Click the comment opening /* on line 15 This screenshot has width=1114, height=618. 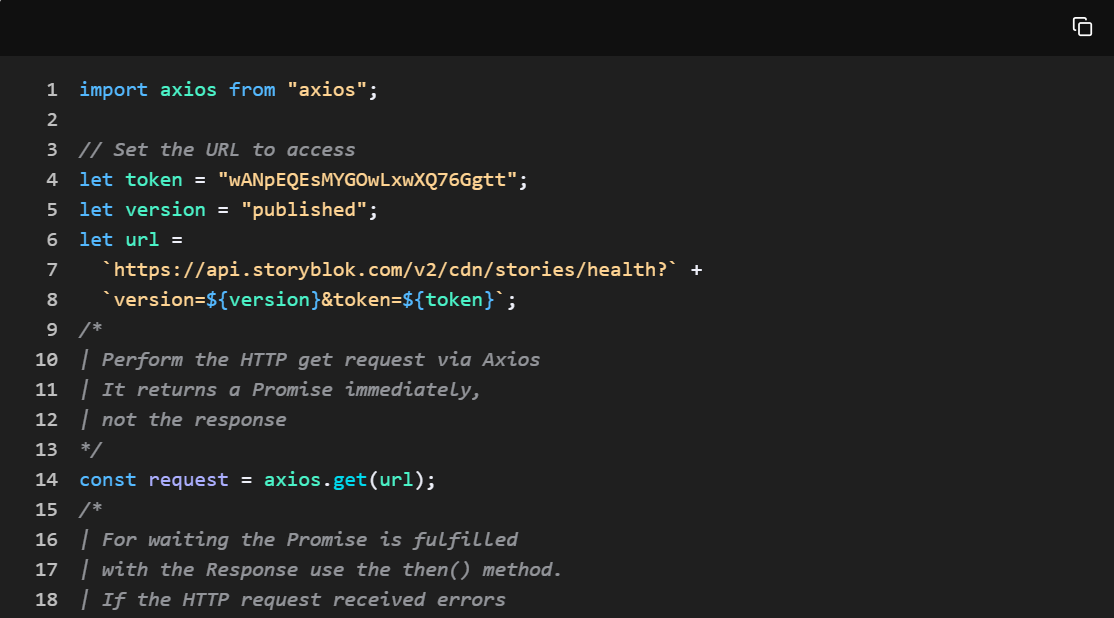pyautogui.click(x=90, y=509)
